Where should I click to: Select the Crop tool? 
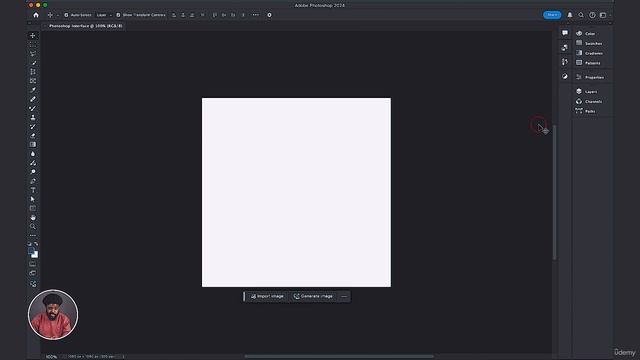click(33, 72)
